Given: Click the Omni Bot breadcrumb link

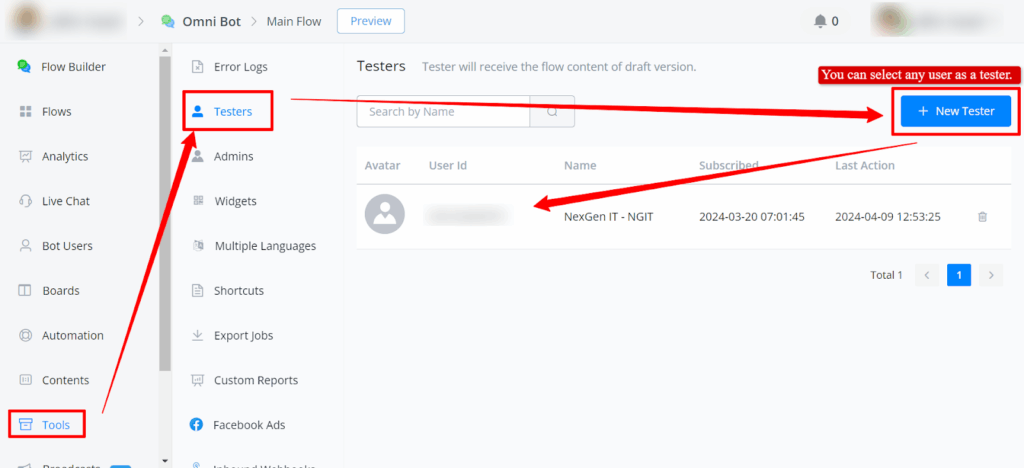Looking at the screenshot, I should coord(211,21).
